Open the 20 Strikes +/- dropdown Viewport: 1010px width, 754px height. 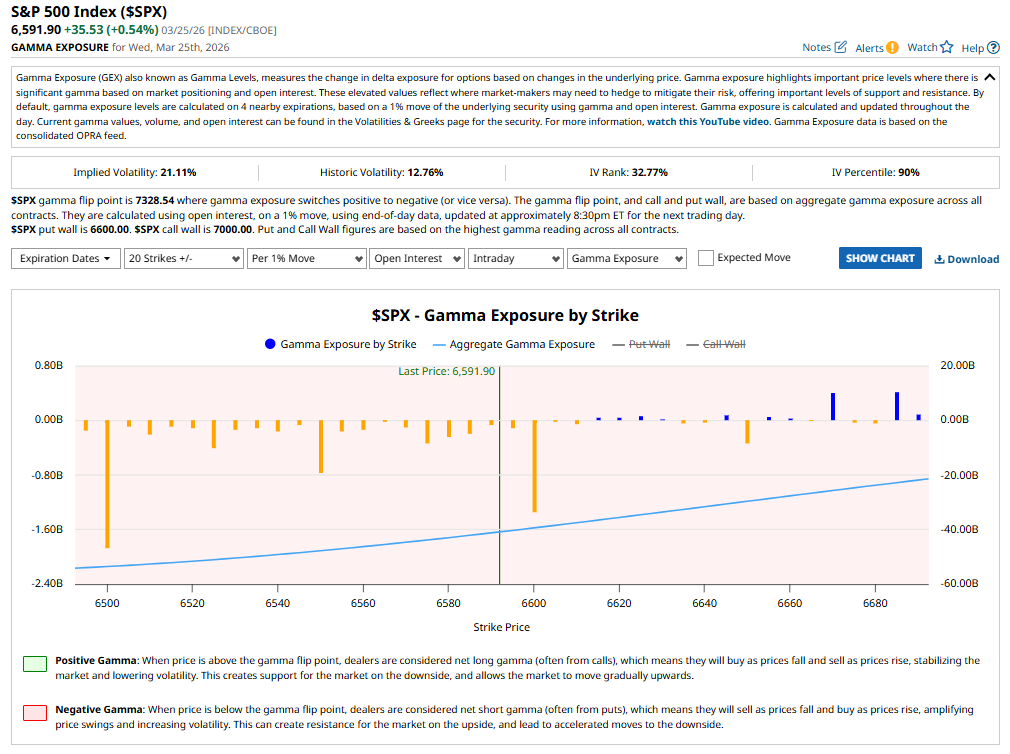click(x=185, y=258)
